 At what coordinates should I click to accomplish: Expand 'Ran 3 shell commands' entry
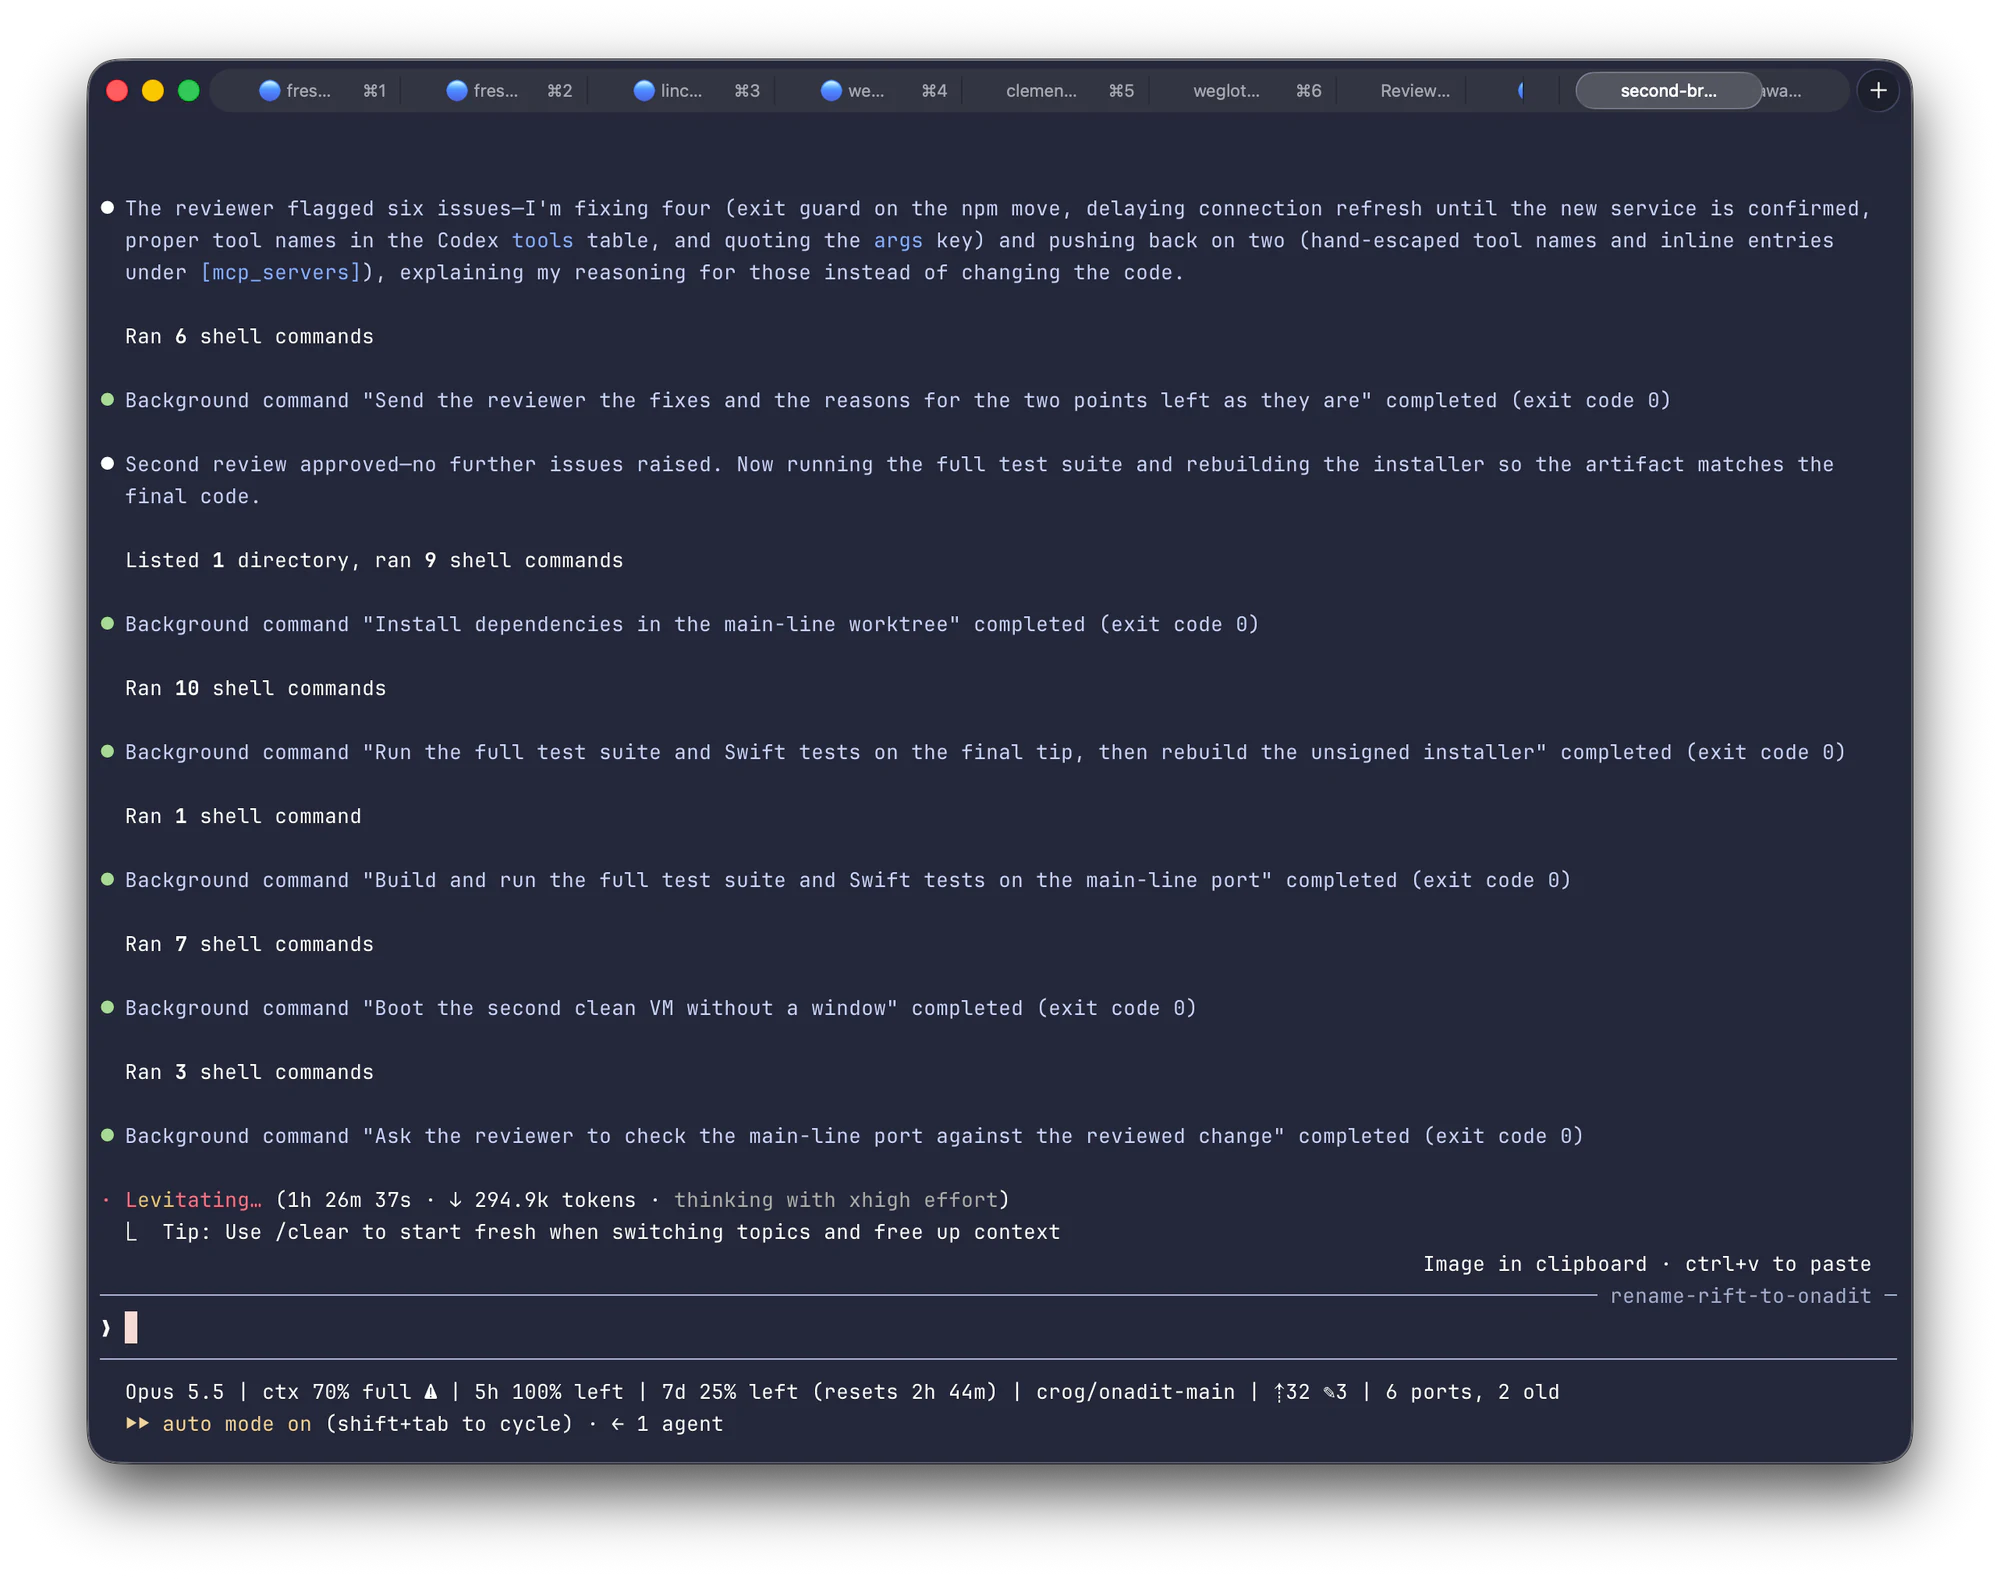coord(249,1073)
